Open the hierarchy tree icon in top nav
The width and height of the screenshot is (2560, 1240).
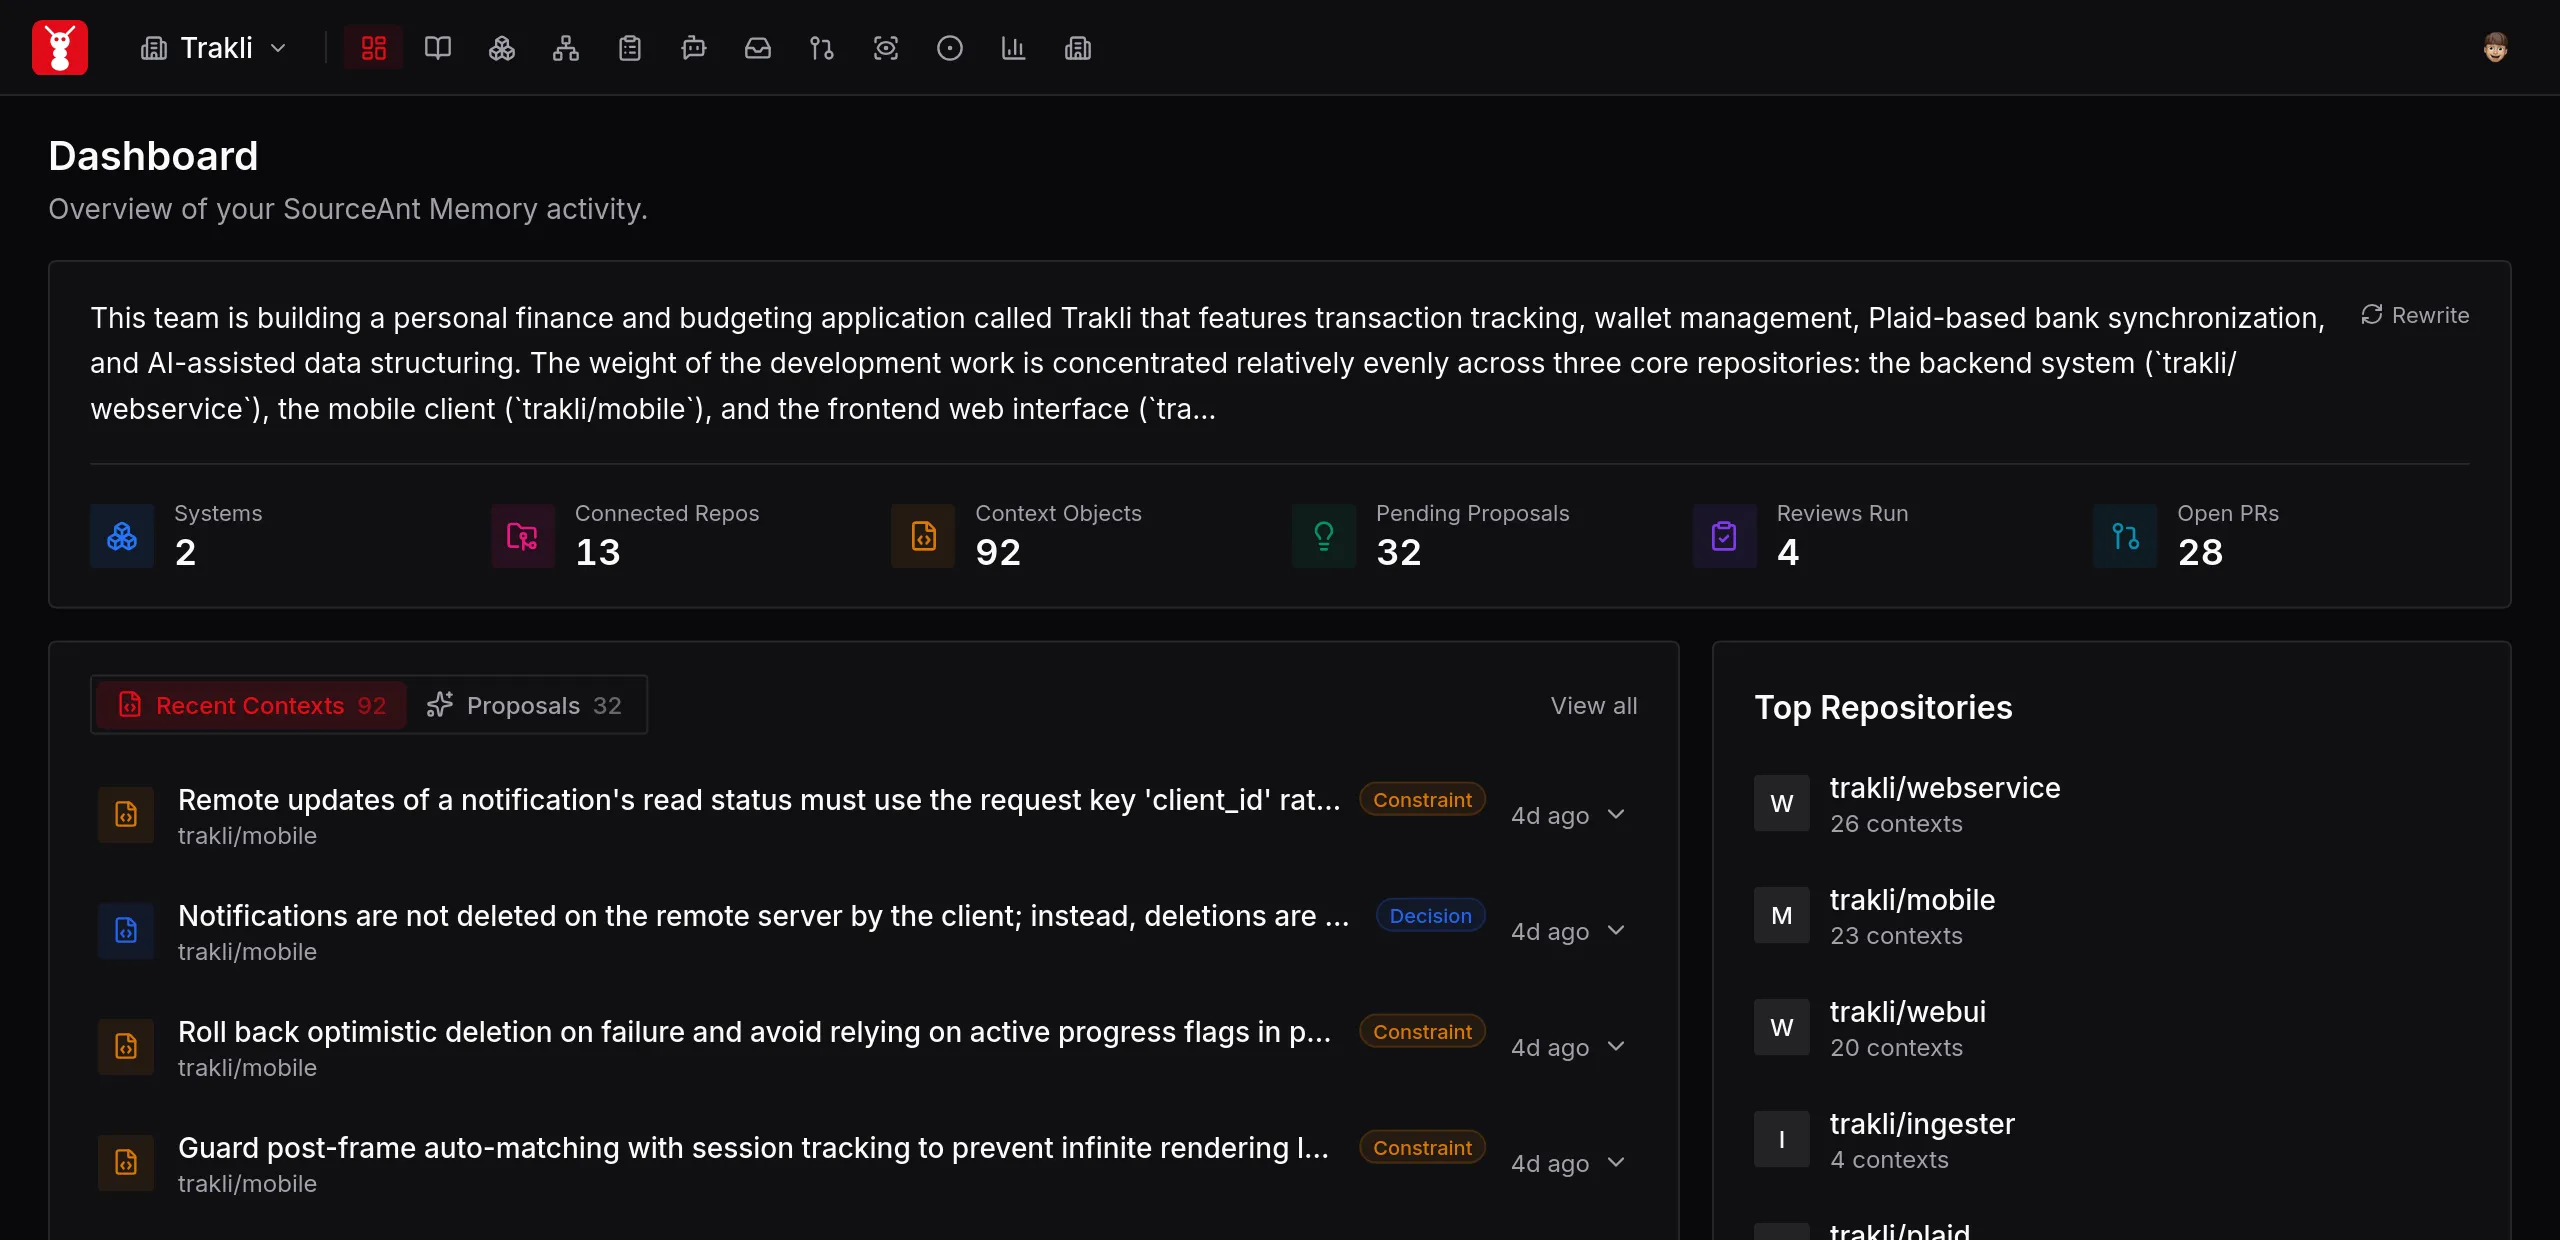(x=566, y=48)
